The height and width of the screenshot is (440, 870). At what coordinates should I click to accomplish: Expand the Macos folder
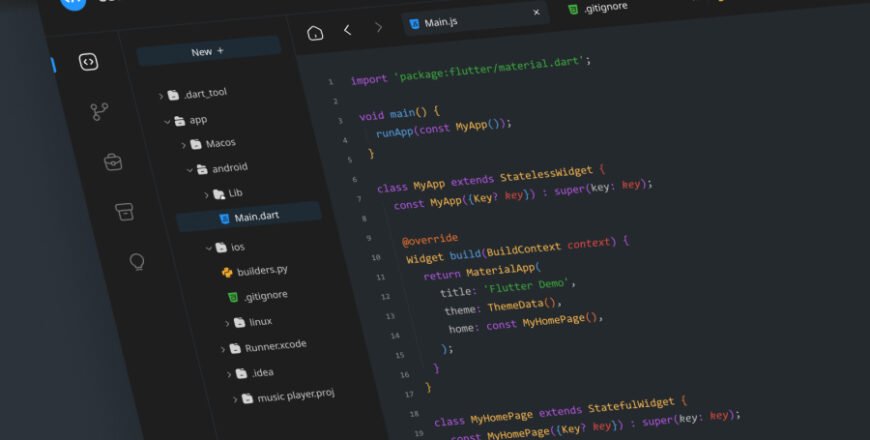pyautogui.click(x=183, y=144)
